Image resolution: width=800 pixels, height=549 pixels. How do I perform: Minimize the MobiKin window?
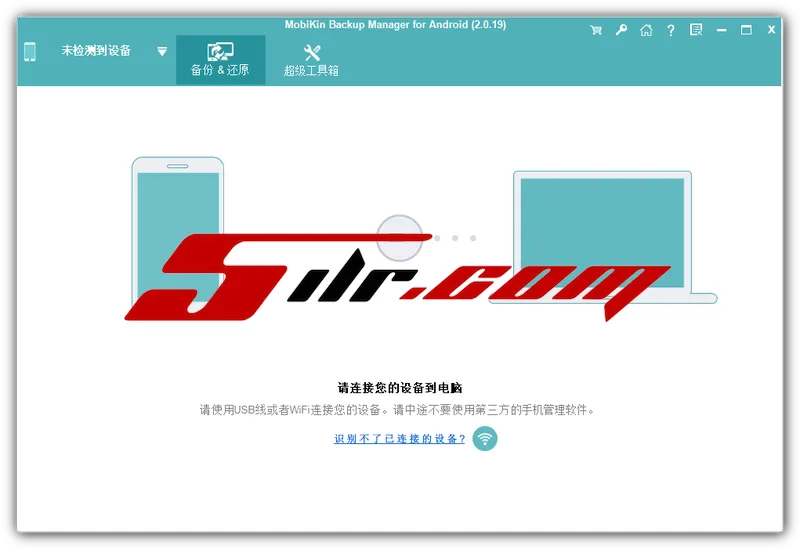click(721, 31)
